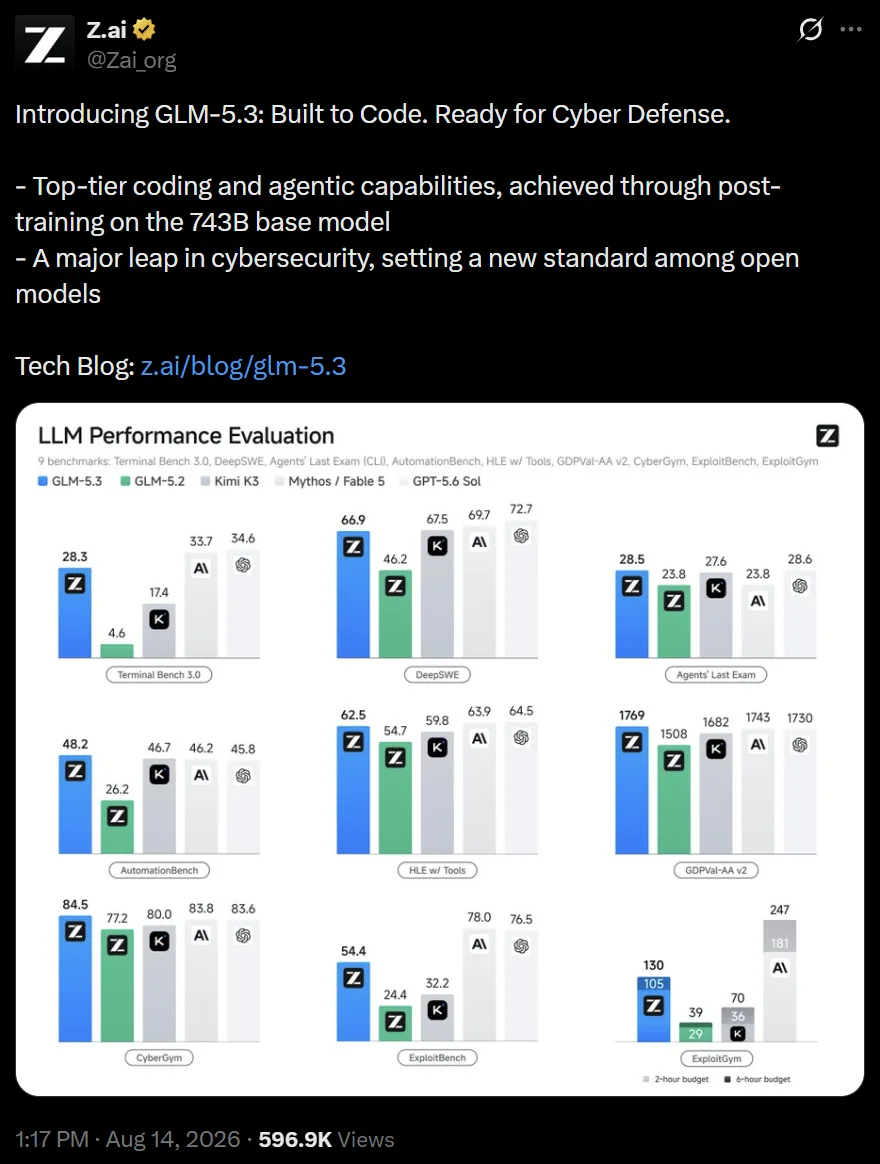Click the Z.ai profile avatar
880x1164 pixels.
tap(45, 43)
